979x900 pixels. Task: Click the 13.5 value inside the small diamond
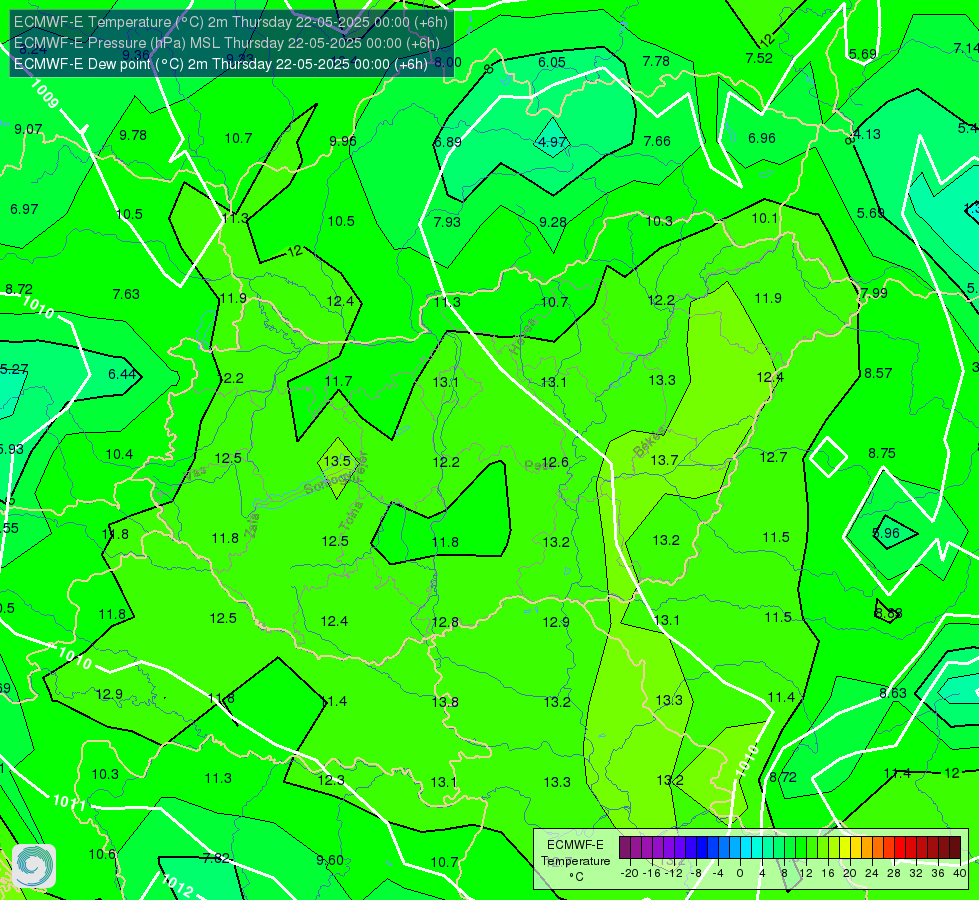click(337, 461)
